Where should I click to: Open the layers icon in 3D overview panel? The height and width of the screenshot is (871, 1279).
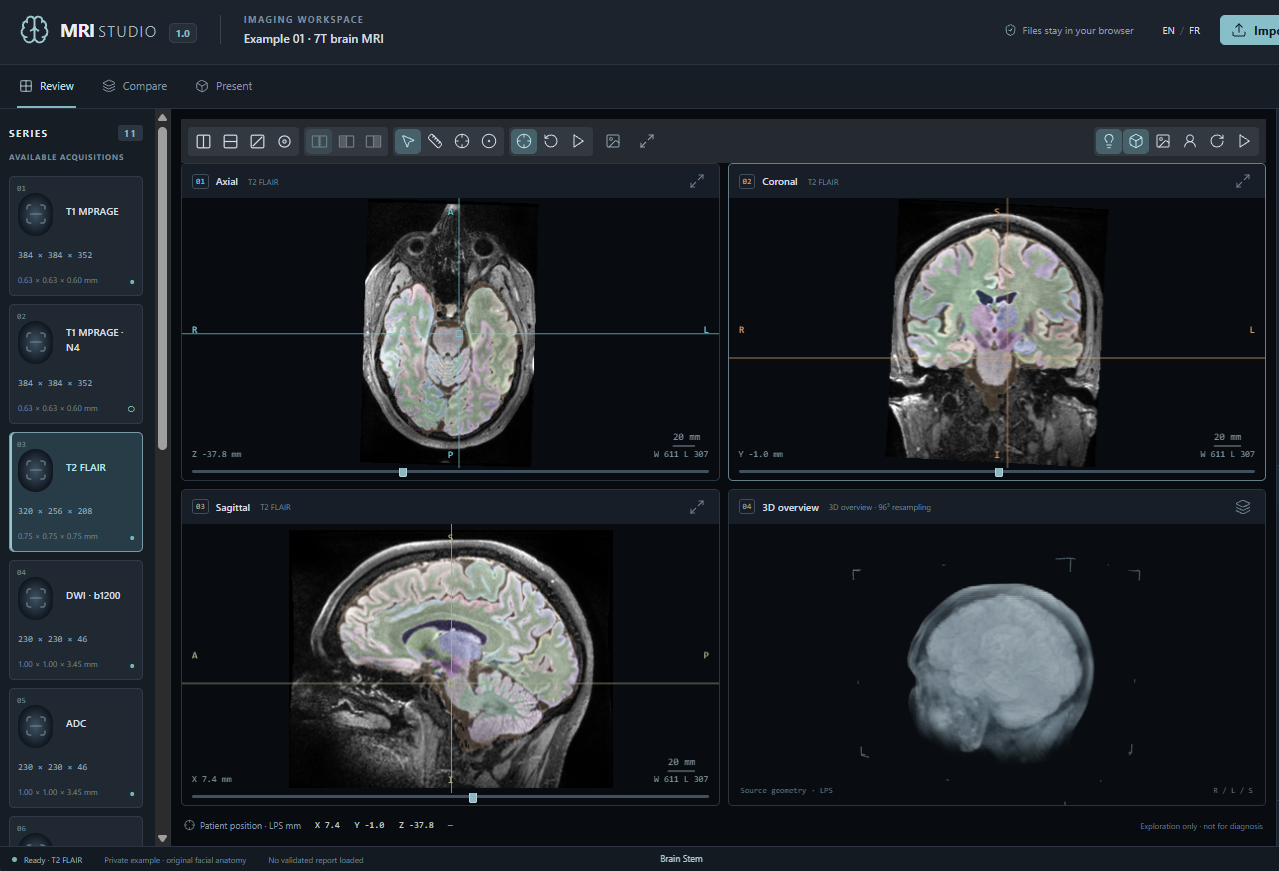(x=1243, y=507)
